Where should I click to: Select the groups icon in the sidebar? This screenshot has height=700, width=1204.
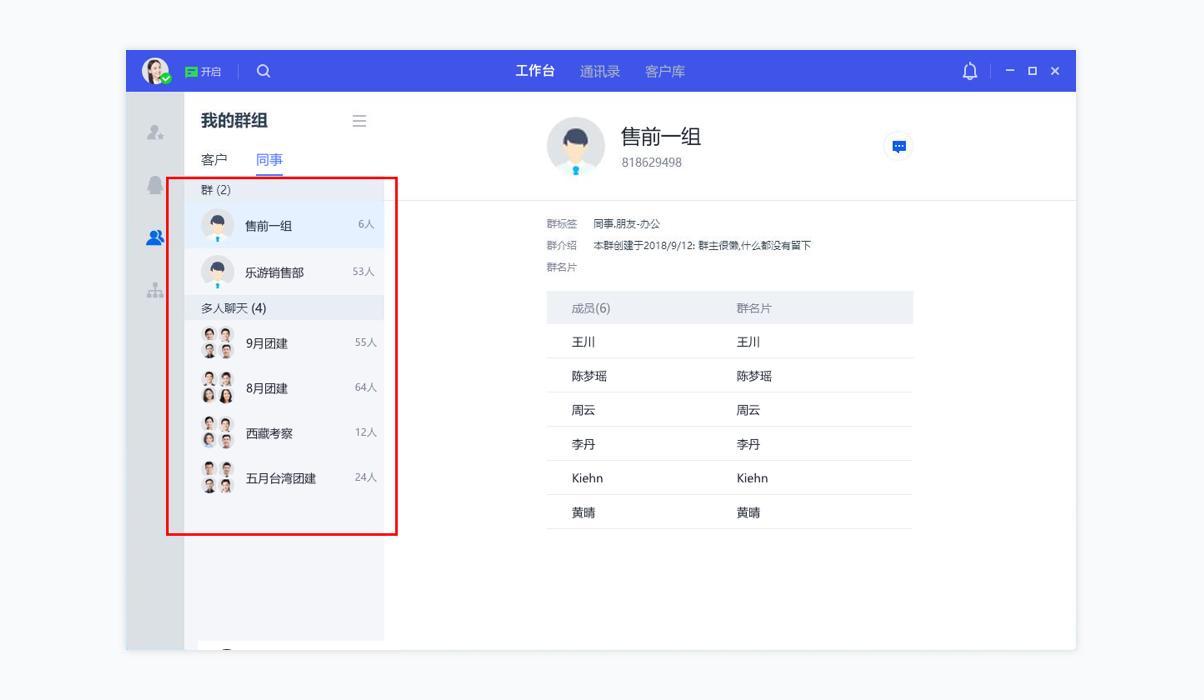152,235
